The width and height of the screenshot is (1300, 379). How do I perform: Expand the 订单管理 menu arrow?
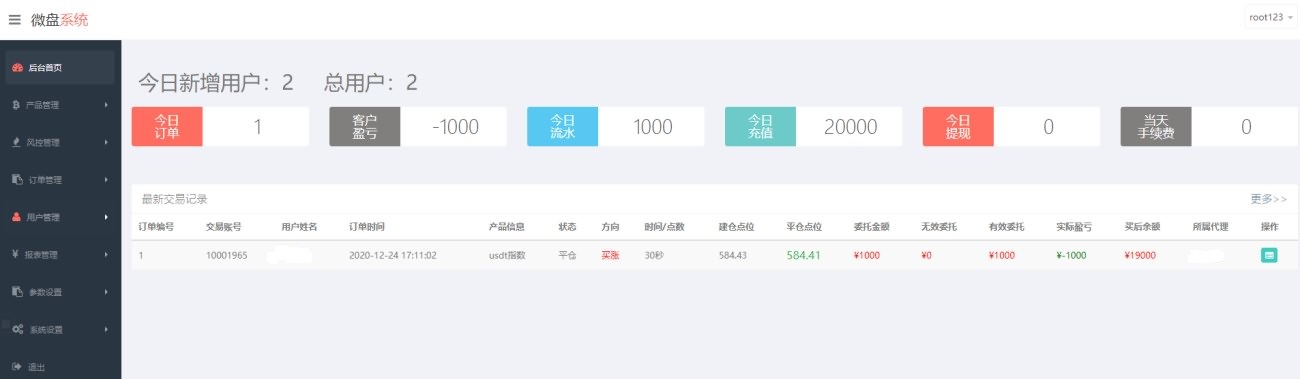pyautogui.click(x=106, y=180)
